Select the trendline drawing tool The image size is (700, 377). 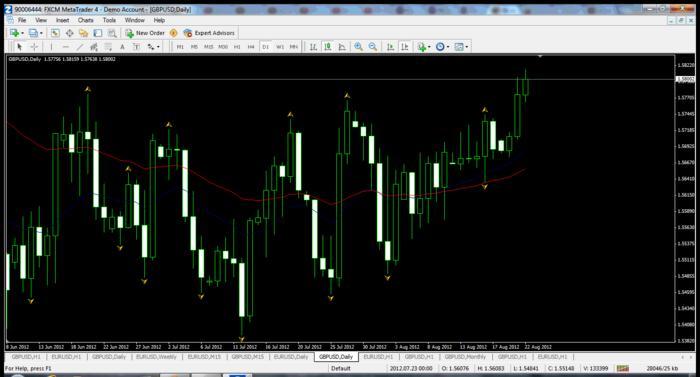[79, 46]
